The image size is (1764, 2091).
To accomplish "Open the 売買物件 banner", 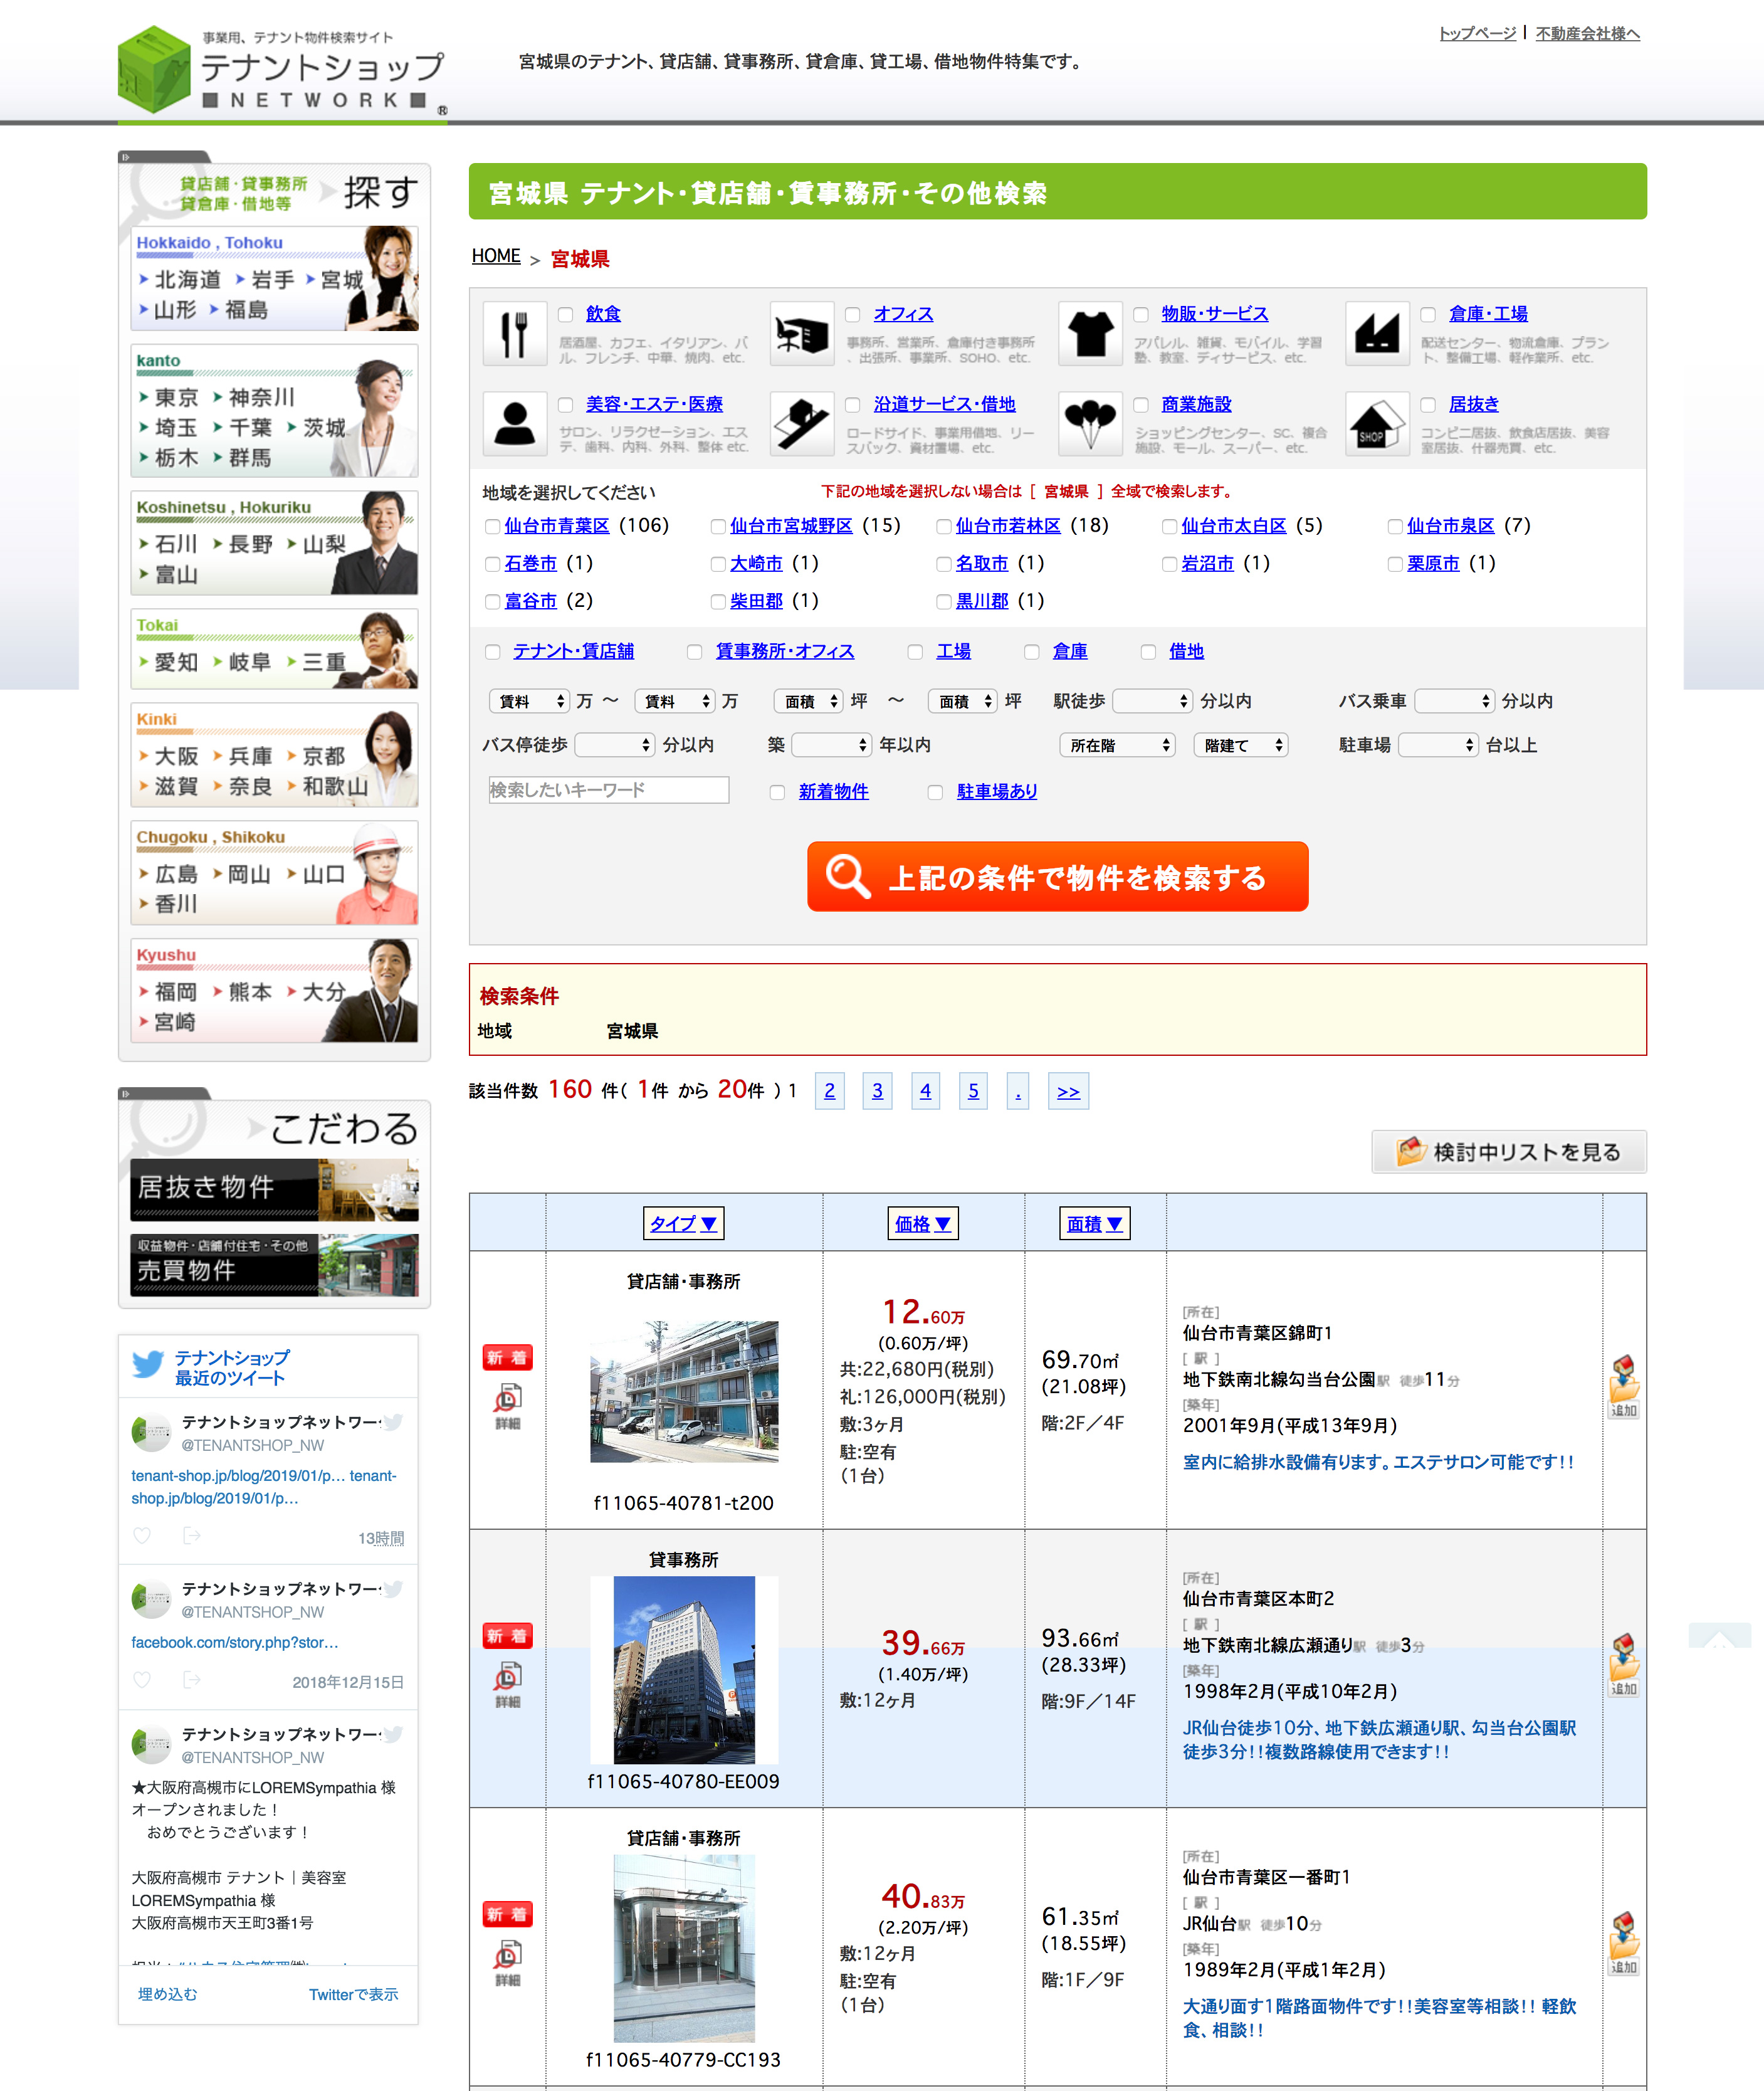I will coord(274,1265).
